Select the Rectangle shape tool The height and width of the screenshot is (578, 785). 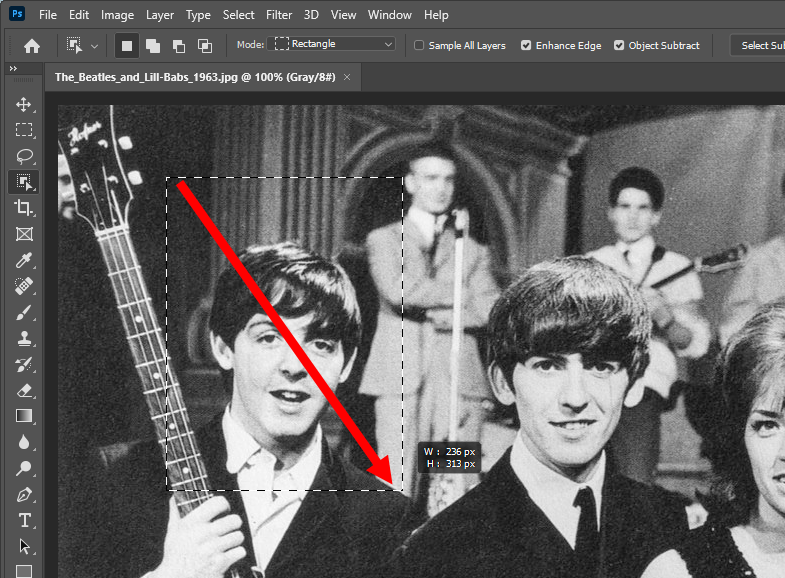[24, 571]
